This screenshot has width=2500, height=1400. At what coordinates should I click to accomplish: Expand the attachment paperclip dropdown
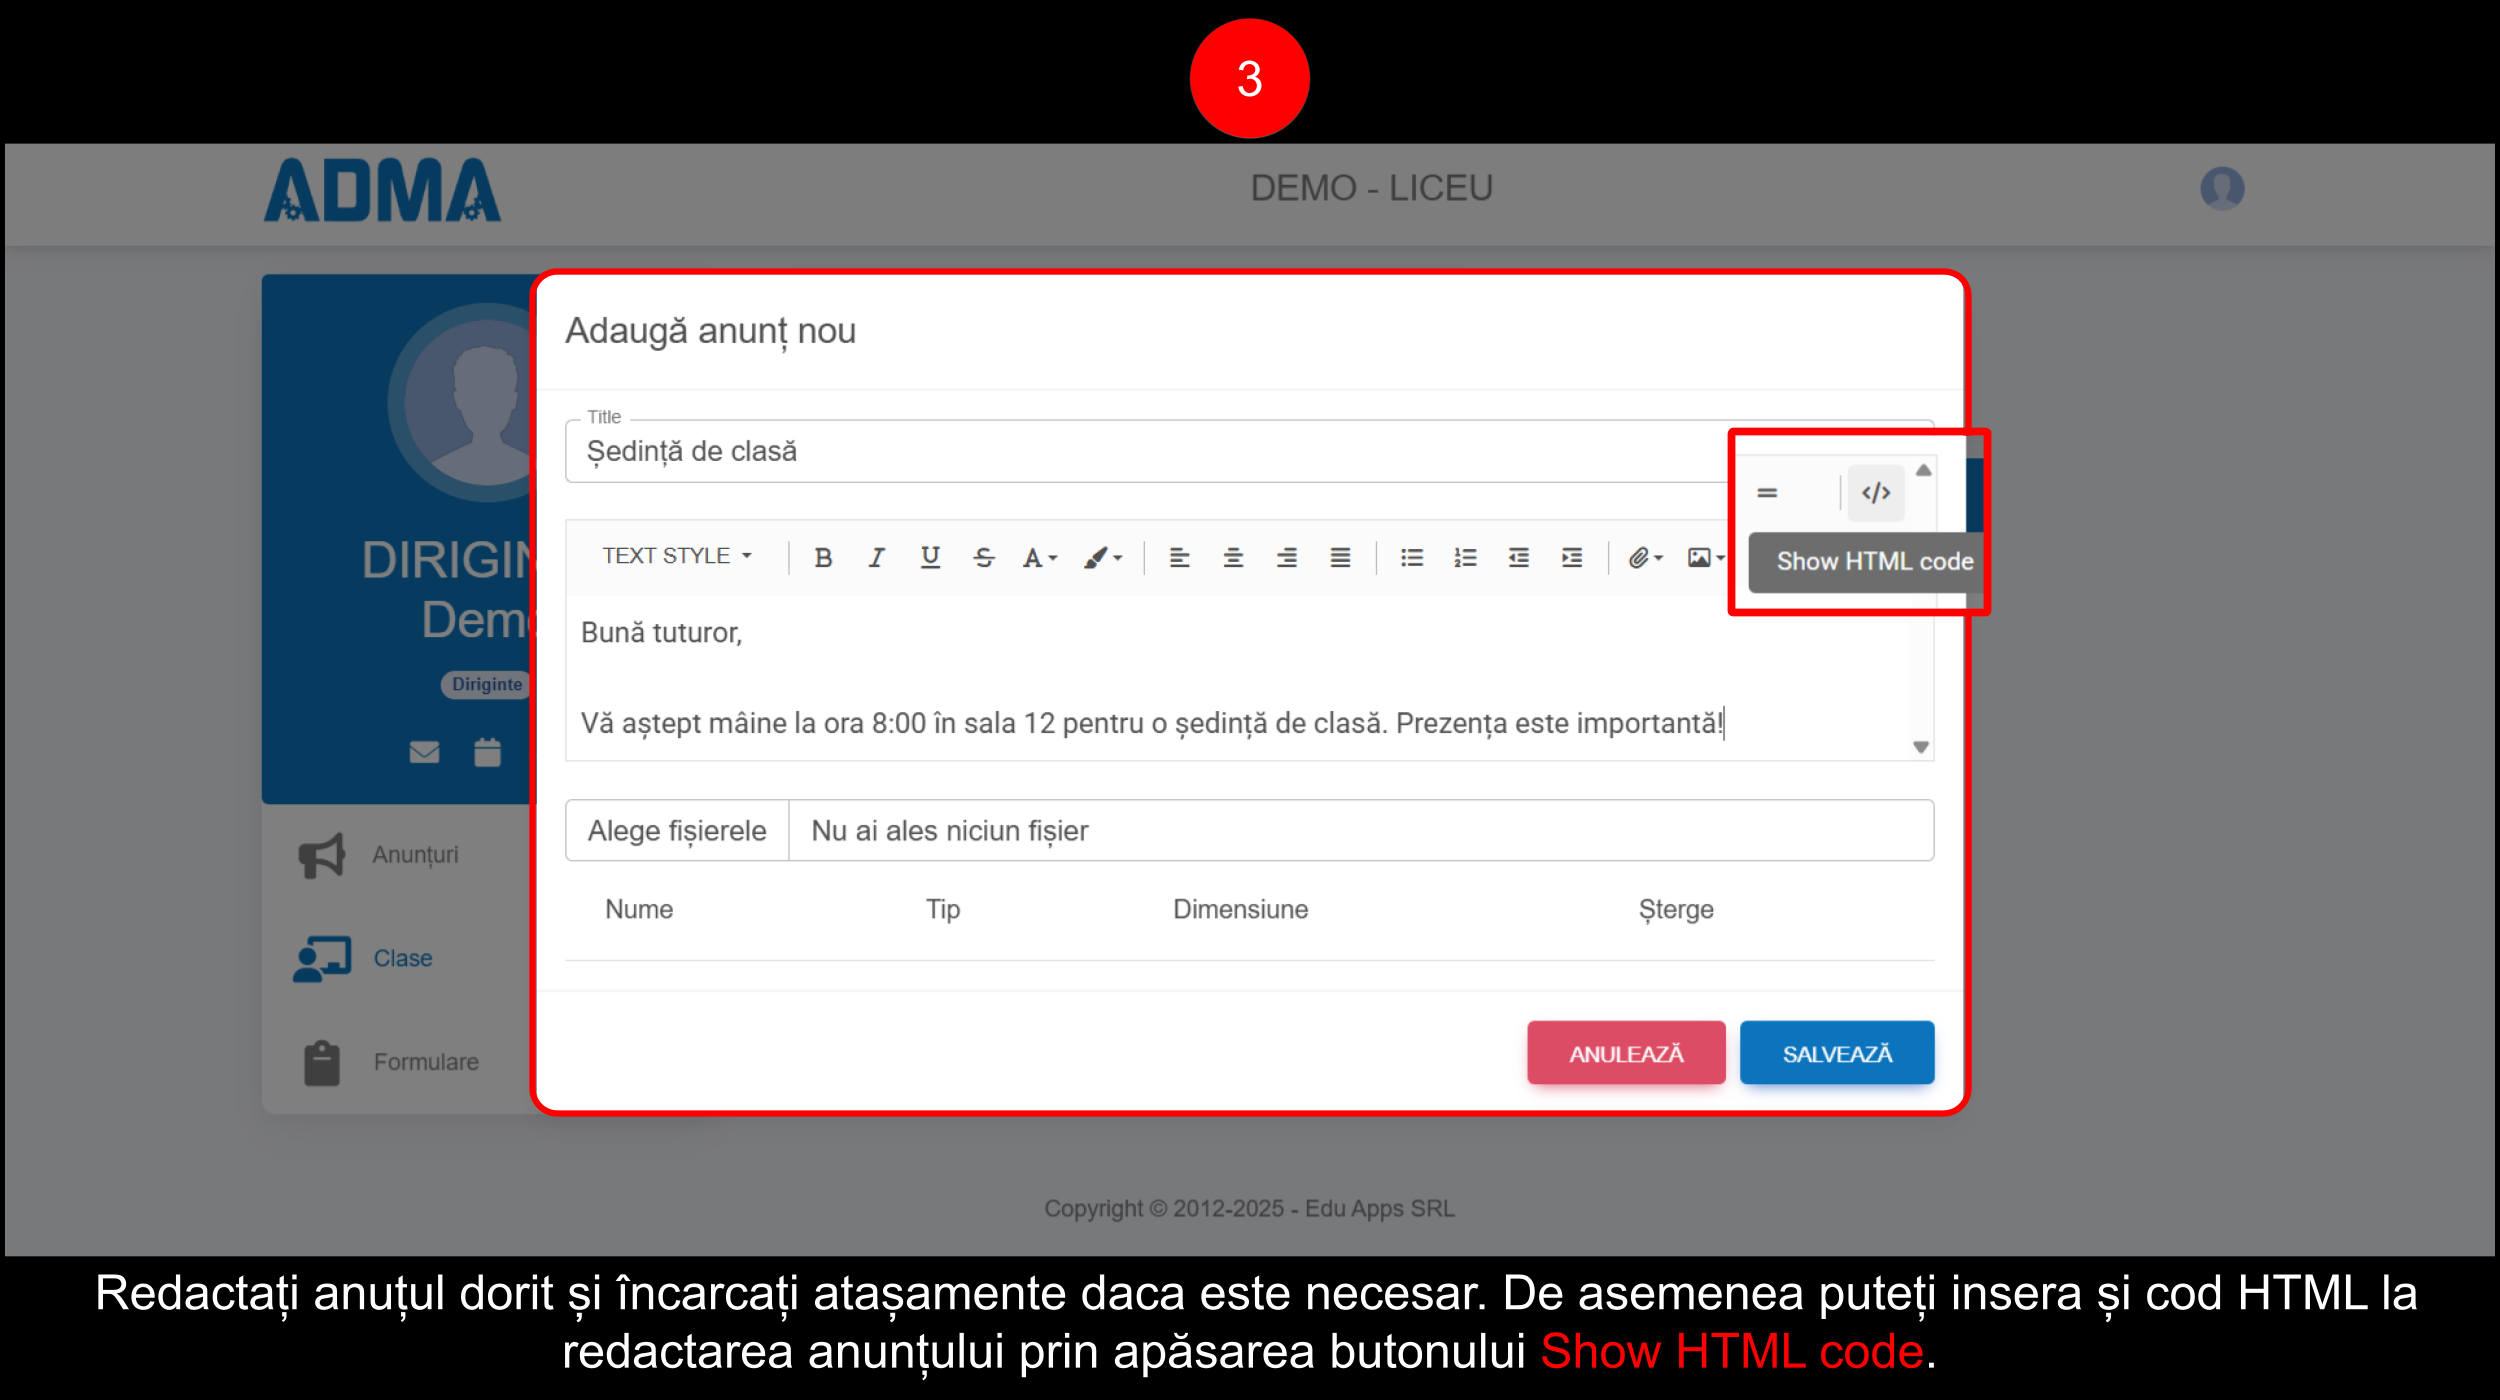coord(1644,558)
